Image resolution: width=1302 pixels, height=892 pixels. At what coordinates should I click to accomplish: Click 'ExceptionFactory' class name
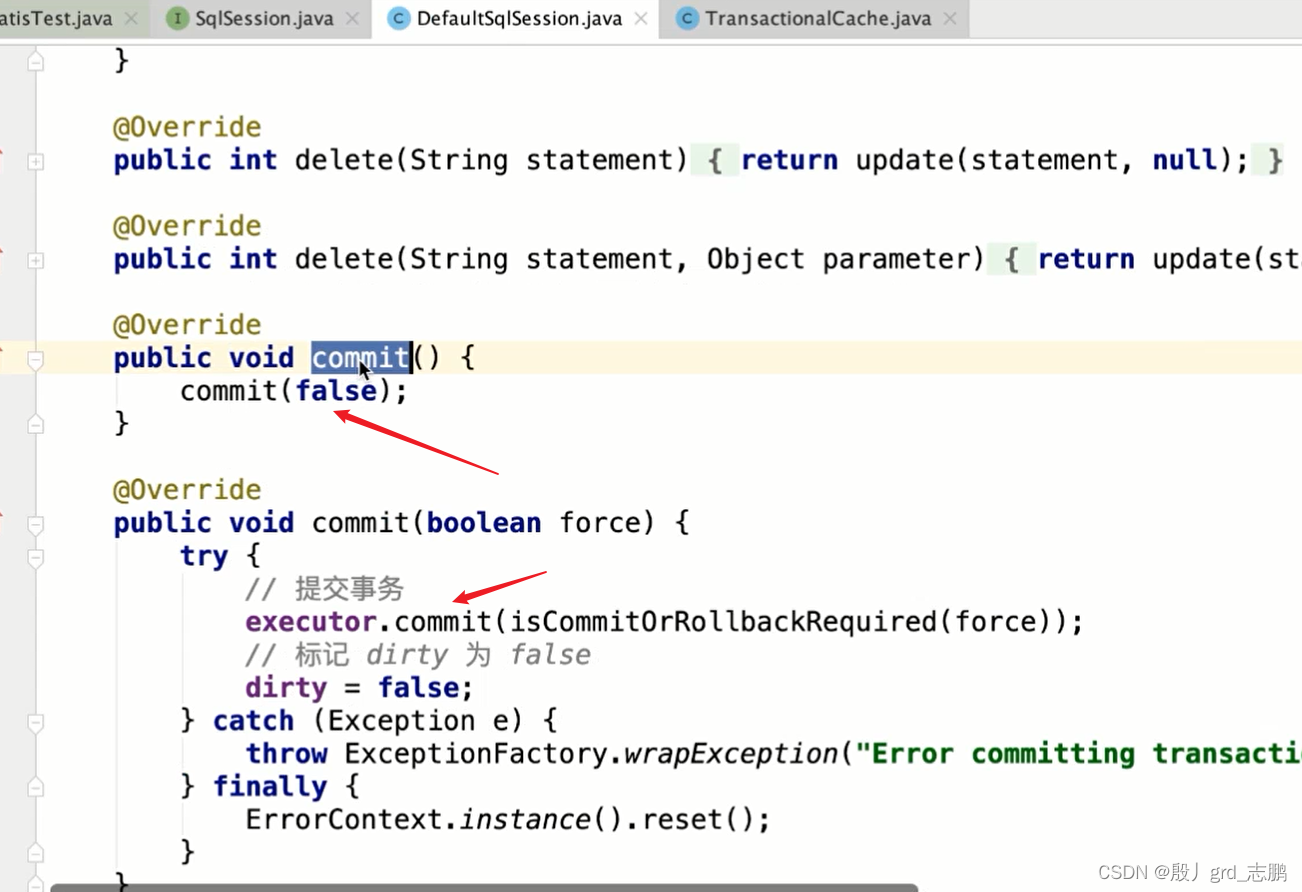[476, 754]
